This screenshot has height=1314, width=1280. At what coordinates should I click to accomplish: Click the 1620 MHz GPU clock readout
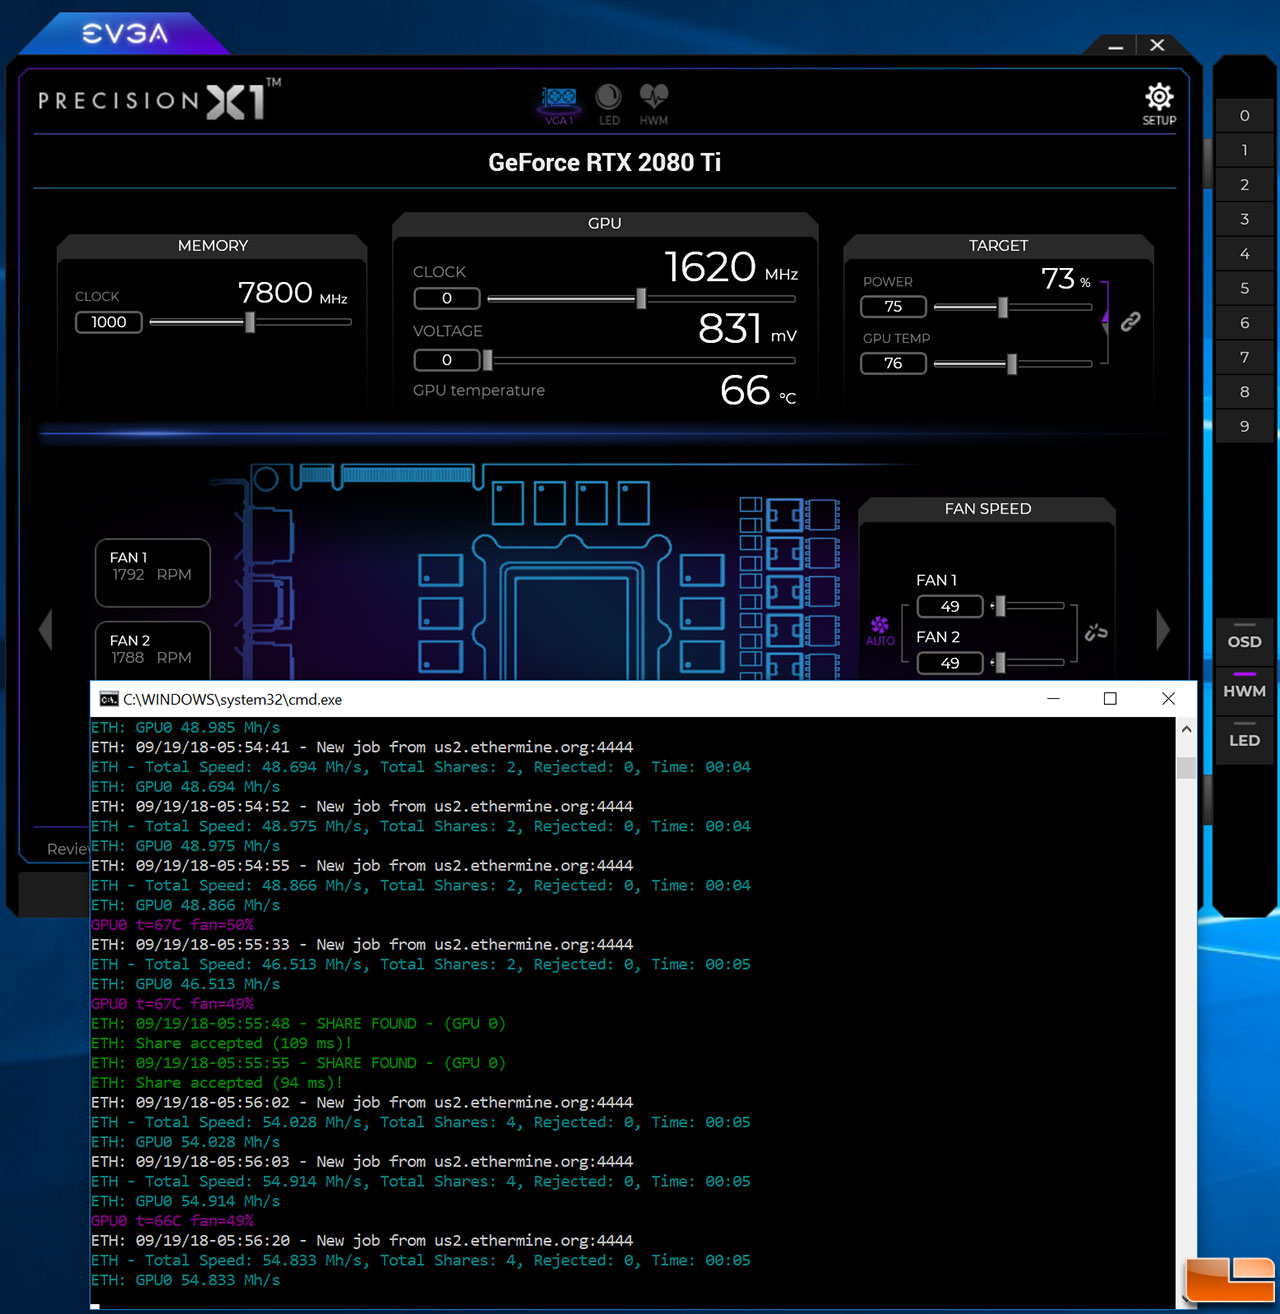coord(731,267)
